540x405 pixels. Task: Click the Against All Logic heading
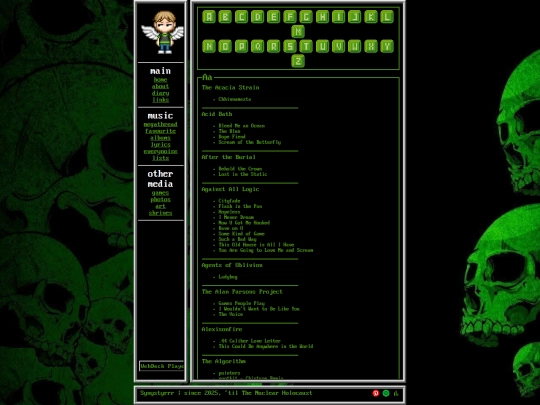(x=230, y=189)
